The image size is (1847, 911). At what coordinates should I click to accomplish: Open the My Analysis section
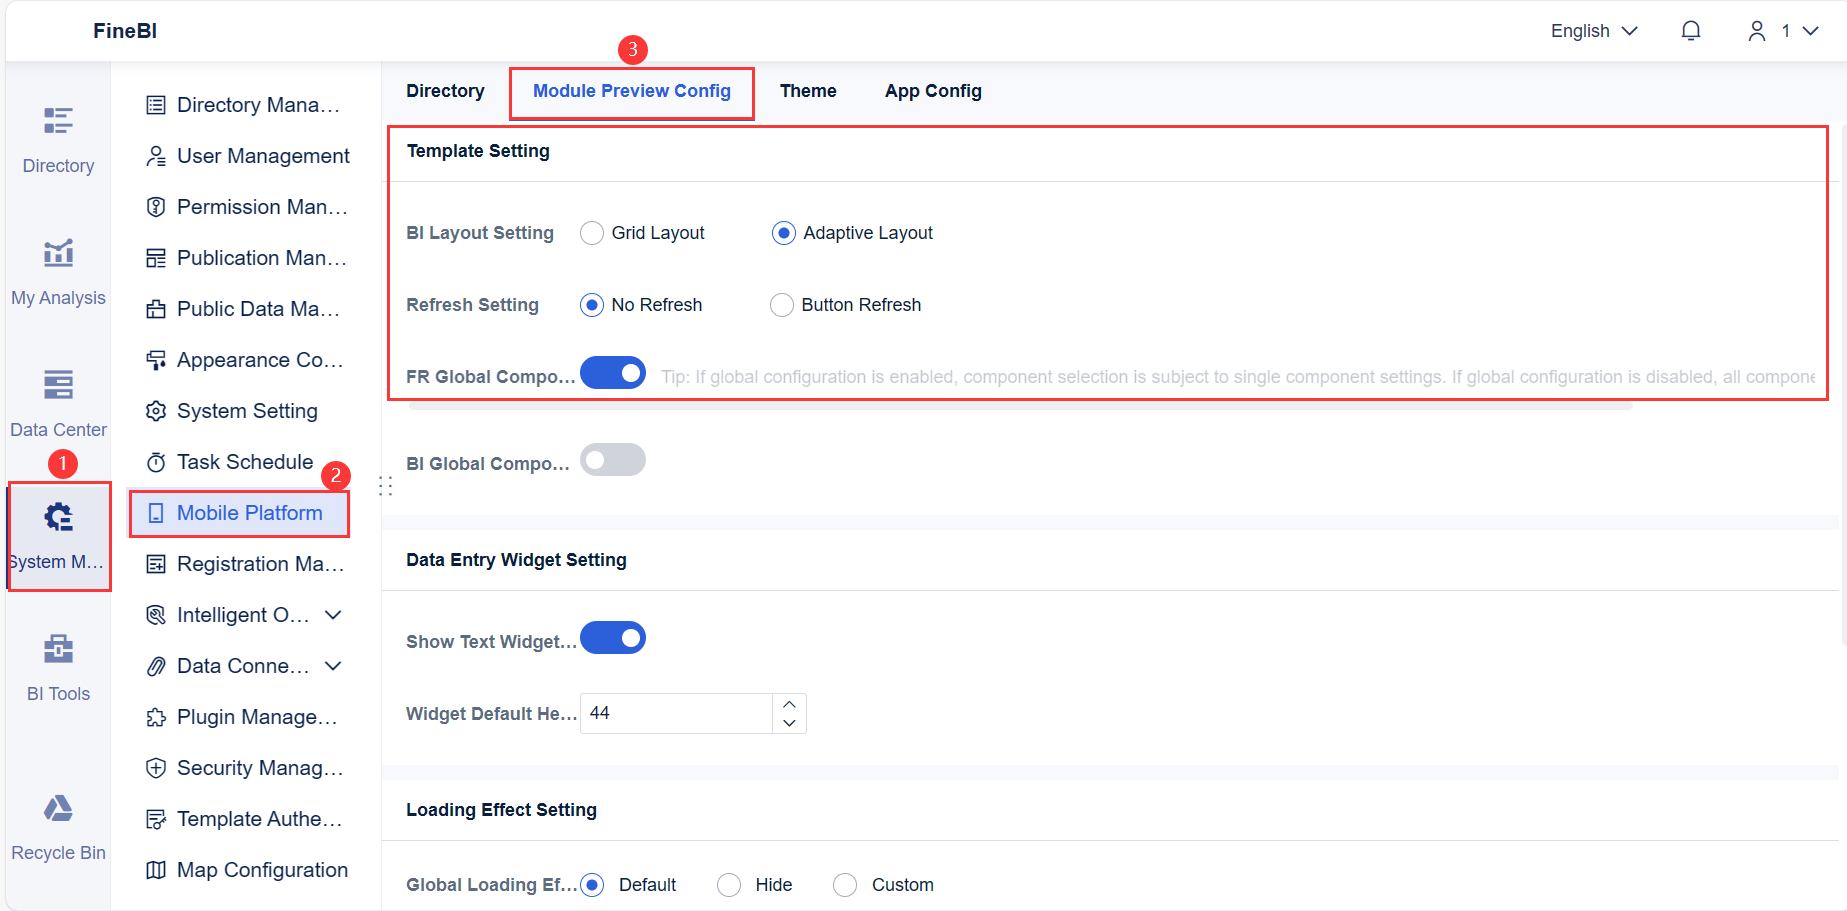(57, 270)
